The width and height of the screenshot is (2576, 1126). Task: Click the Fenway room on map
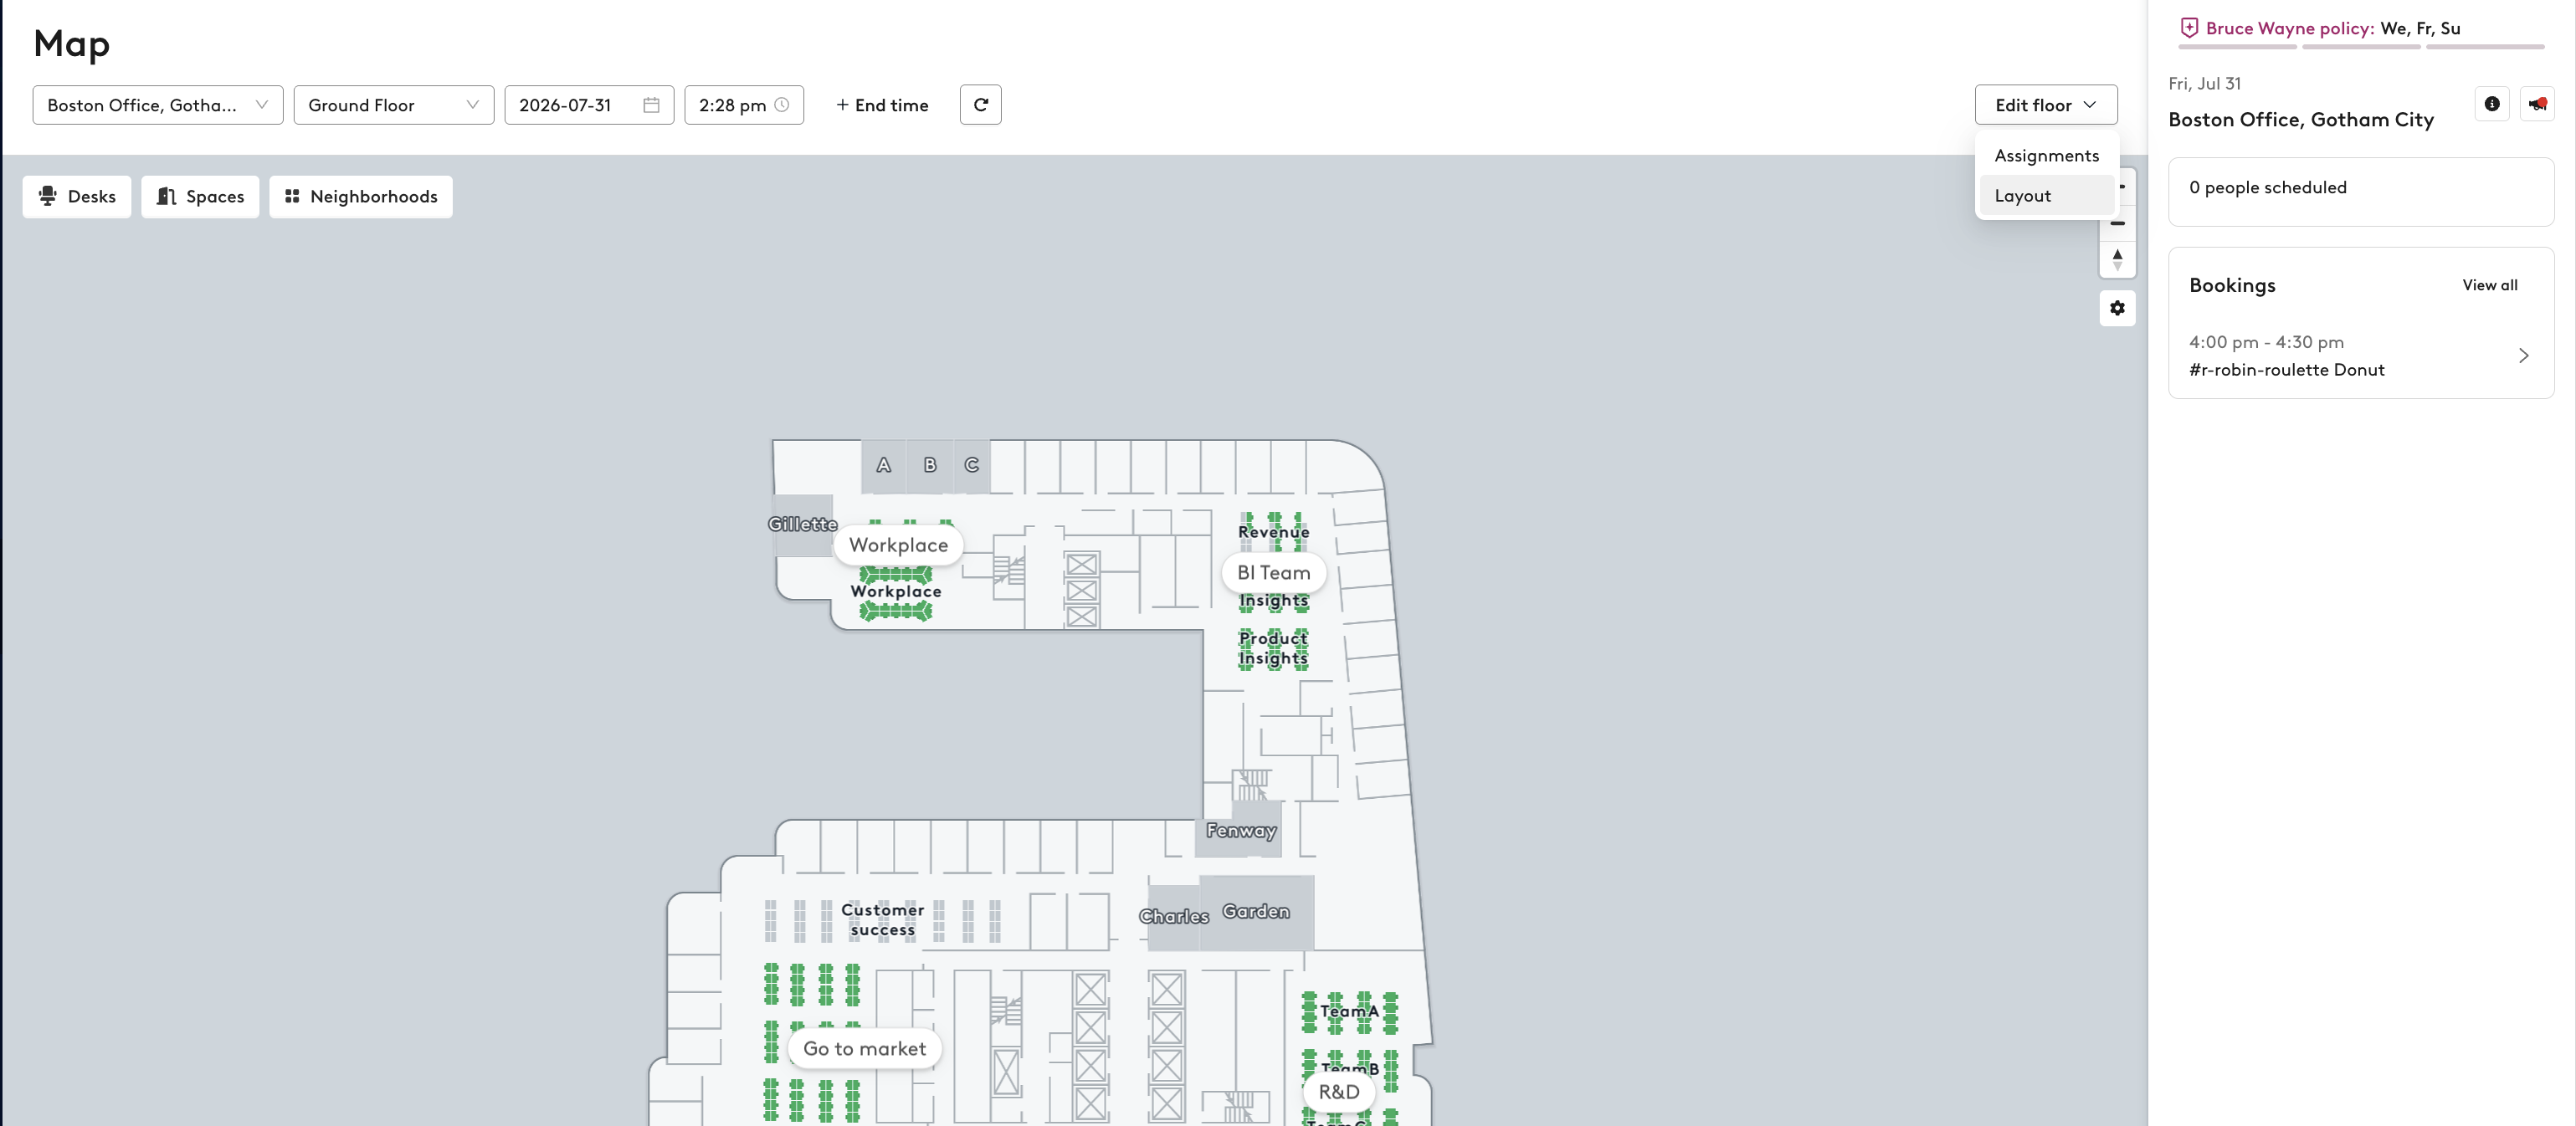click(x=1240, y=831)
